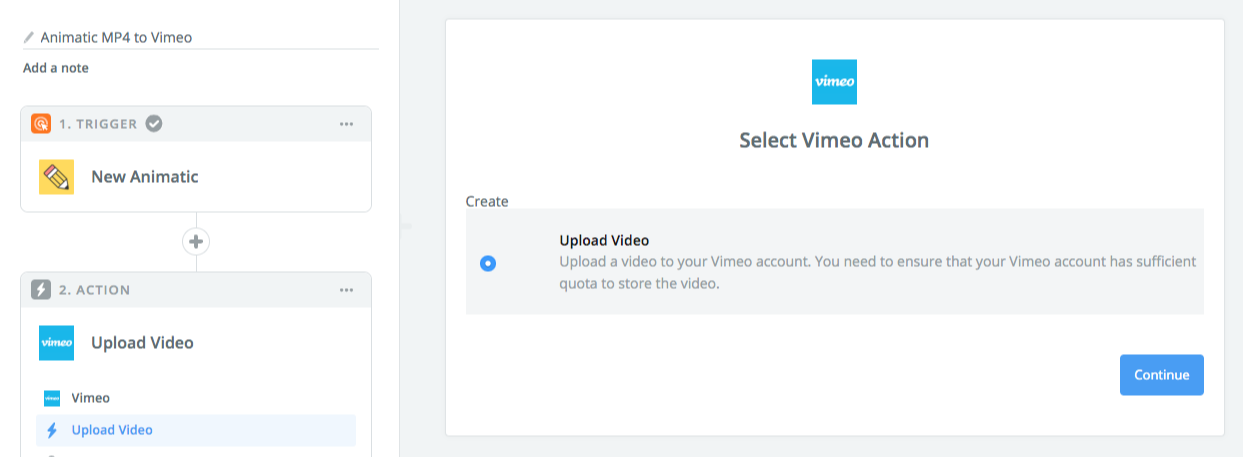This screenshot has height=457, width=1243.
Task: Click the pencil edit icon beside Zap name
Action: tap(29, 37)
